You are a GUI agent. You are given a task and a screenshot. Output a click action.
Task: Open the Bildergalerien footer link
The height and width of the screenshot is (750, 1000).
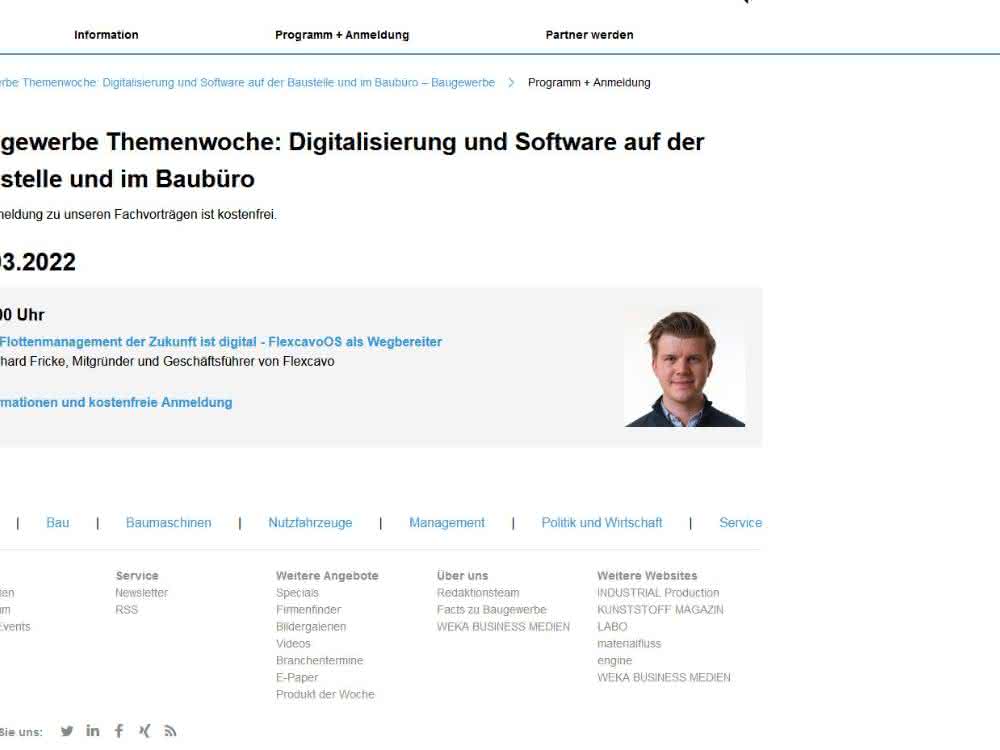coord(311,627)
